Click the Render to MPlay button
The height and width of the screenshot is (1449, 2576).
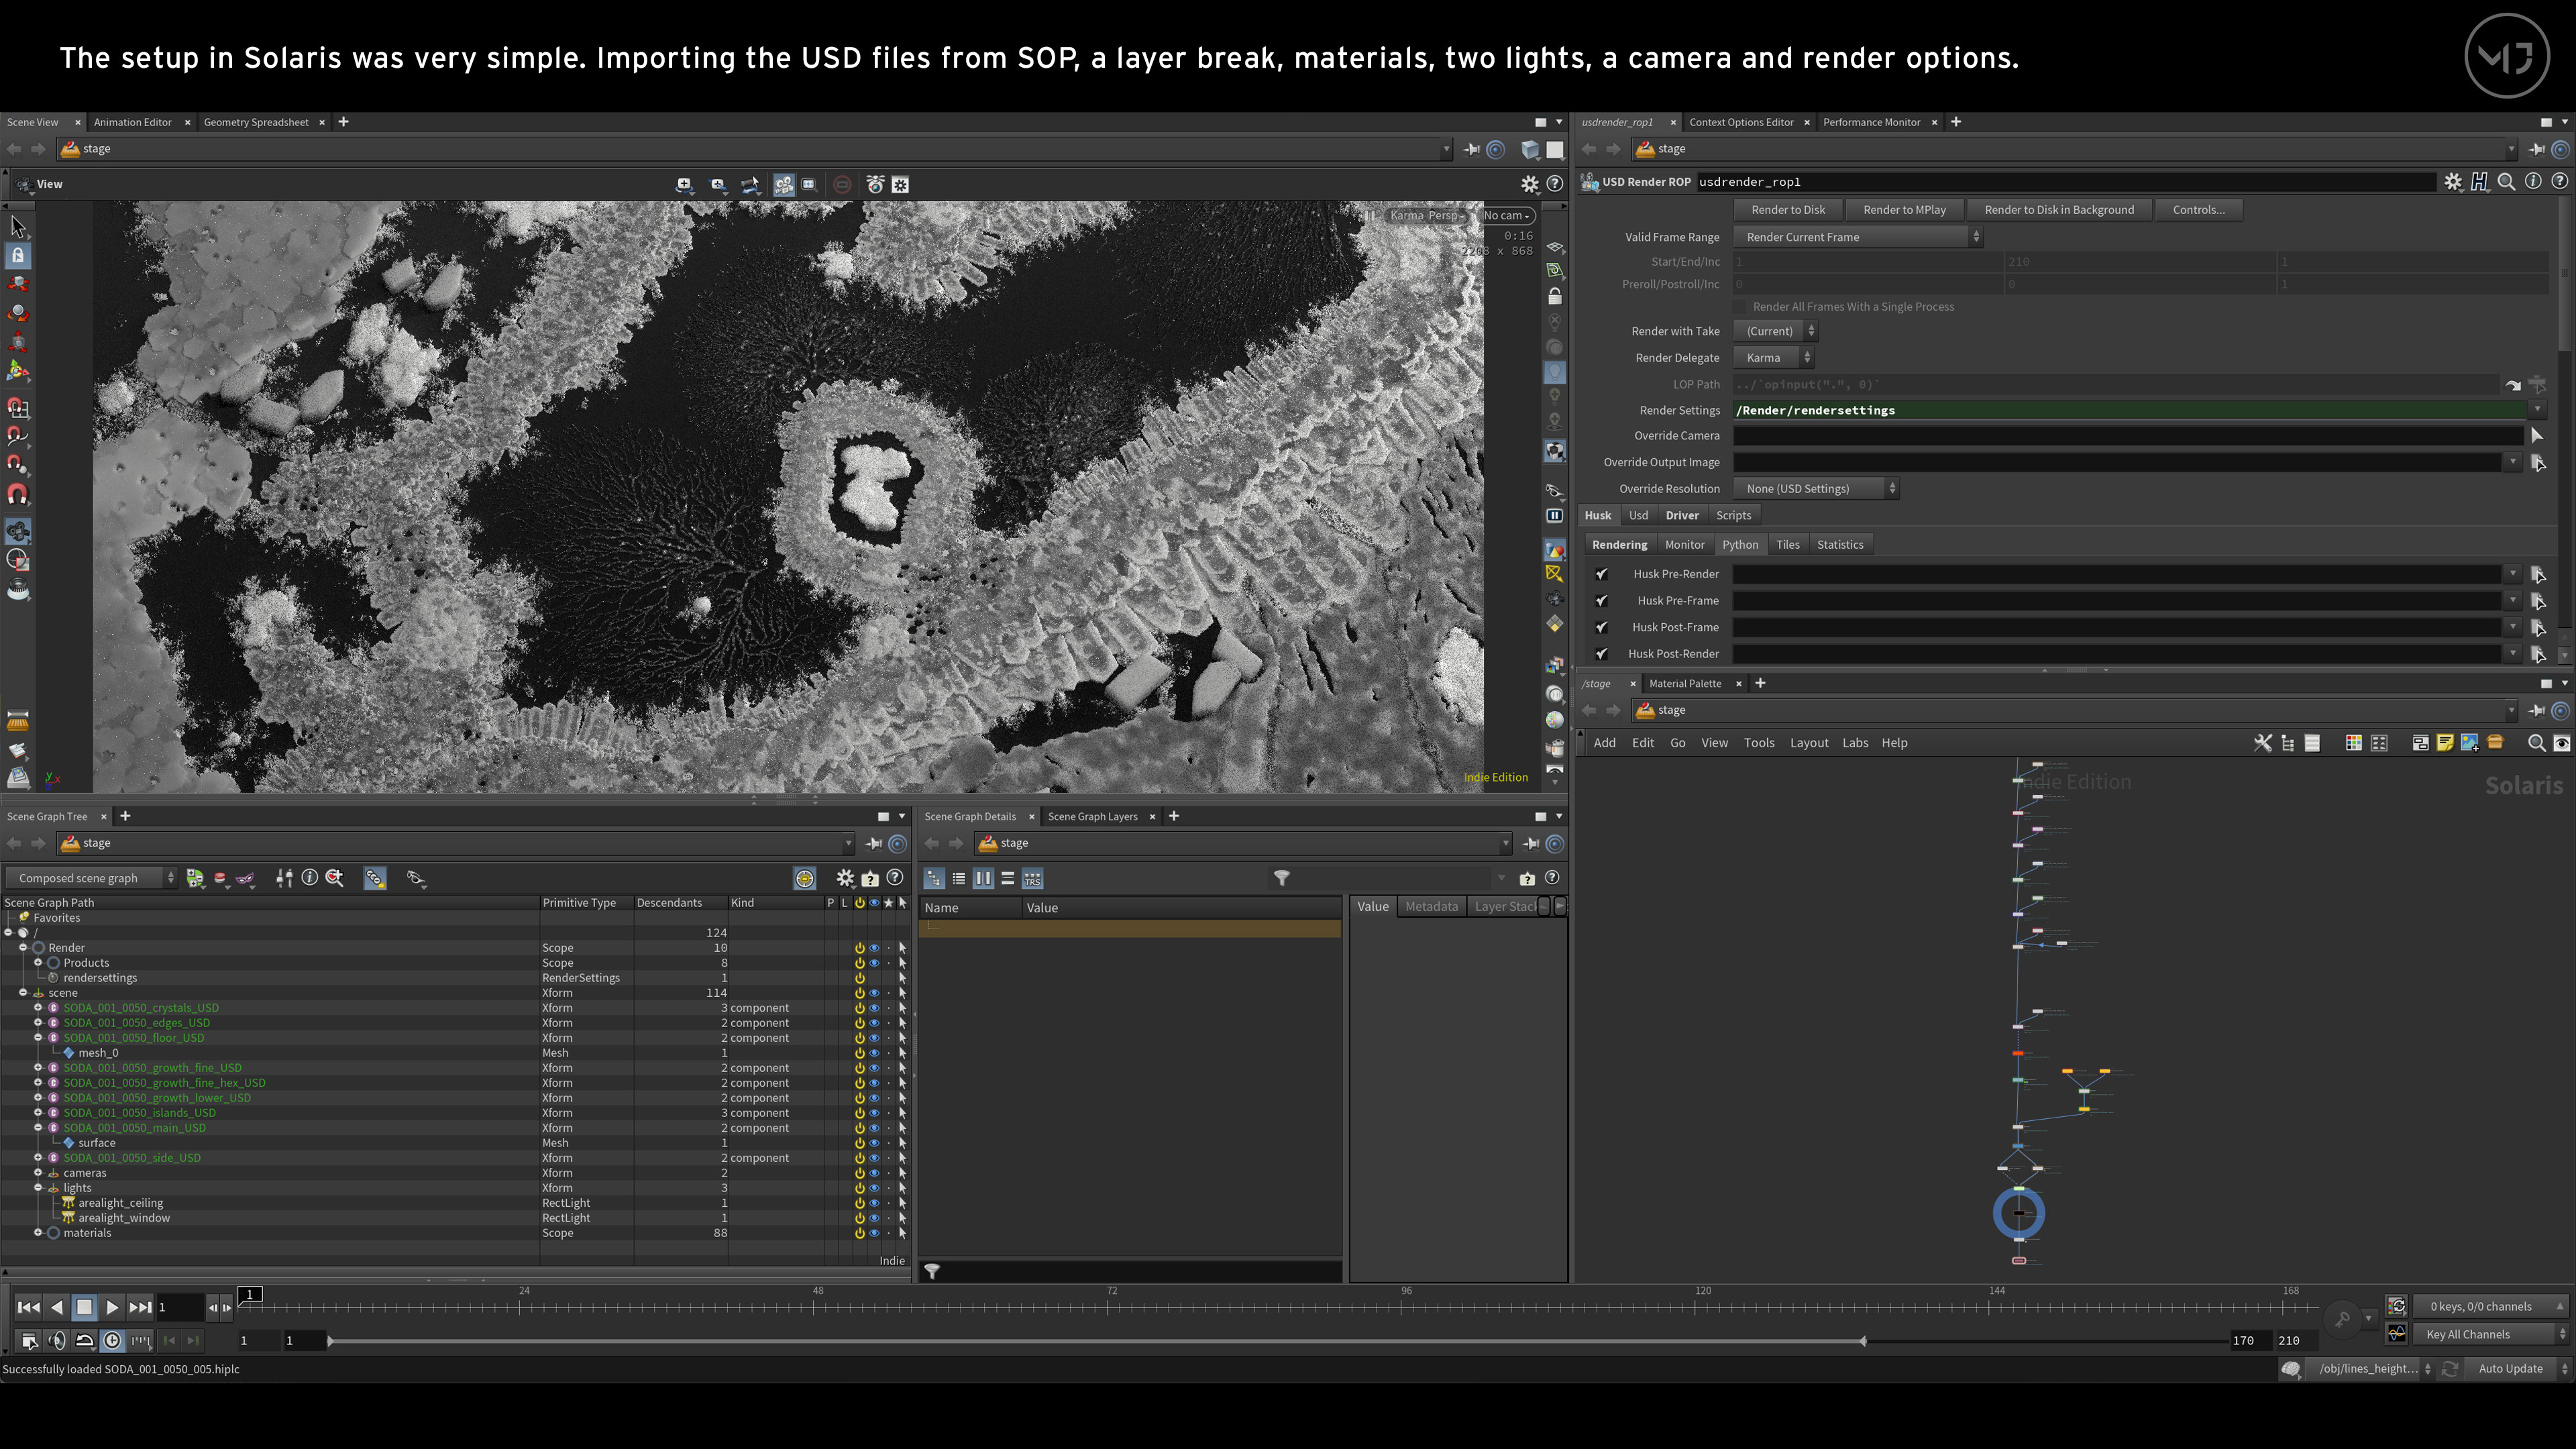(x=1904, y=210)
